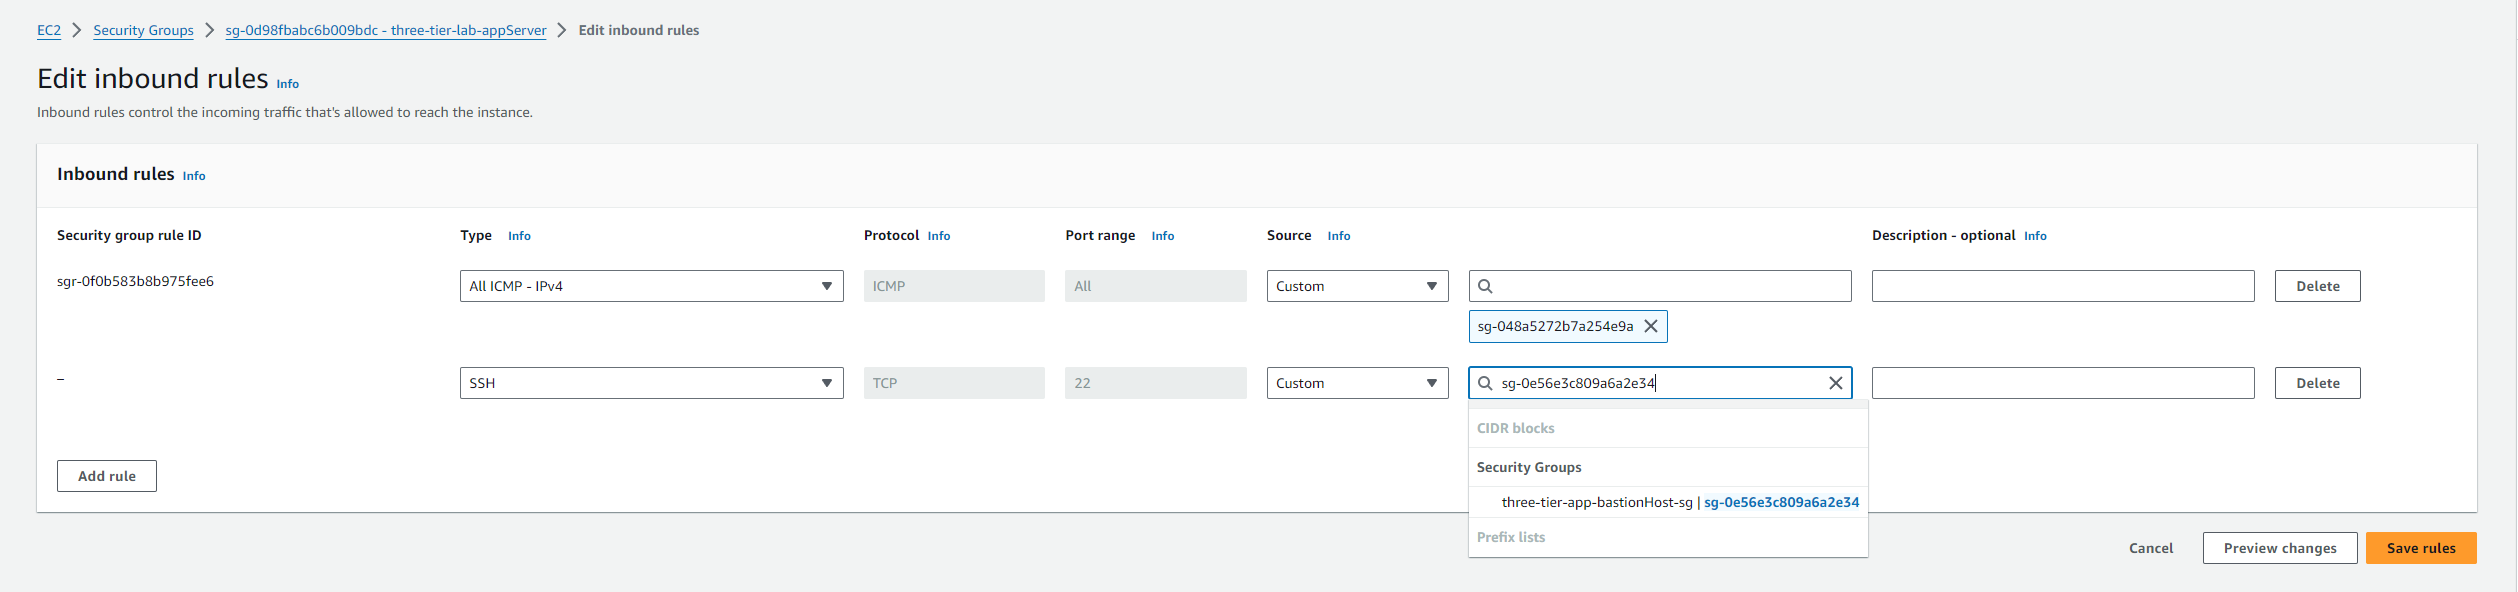This screenshot has height=592, width=2518.
Task: Open Info link beside Inbound rules panel title
Action: click(x=194, y=176)
